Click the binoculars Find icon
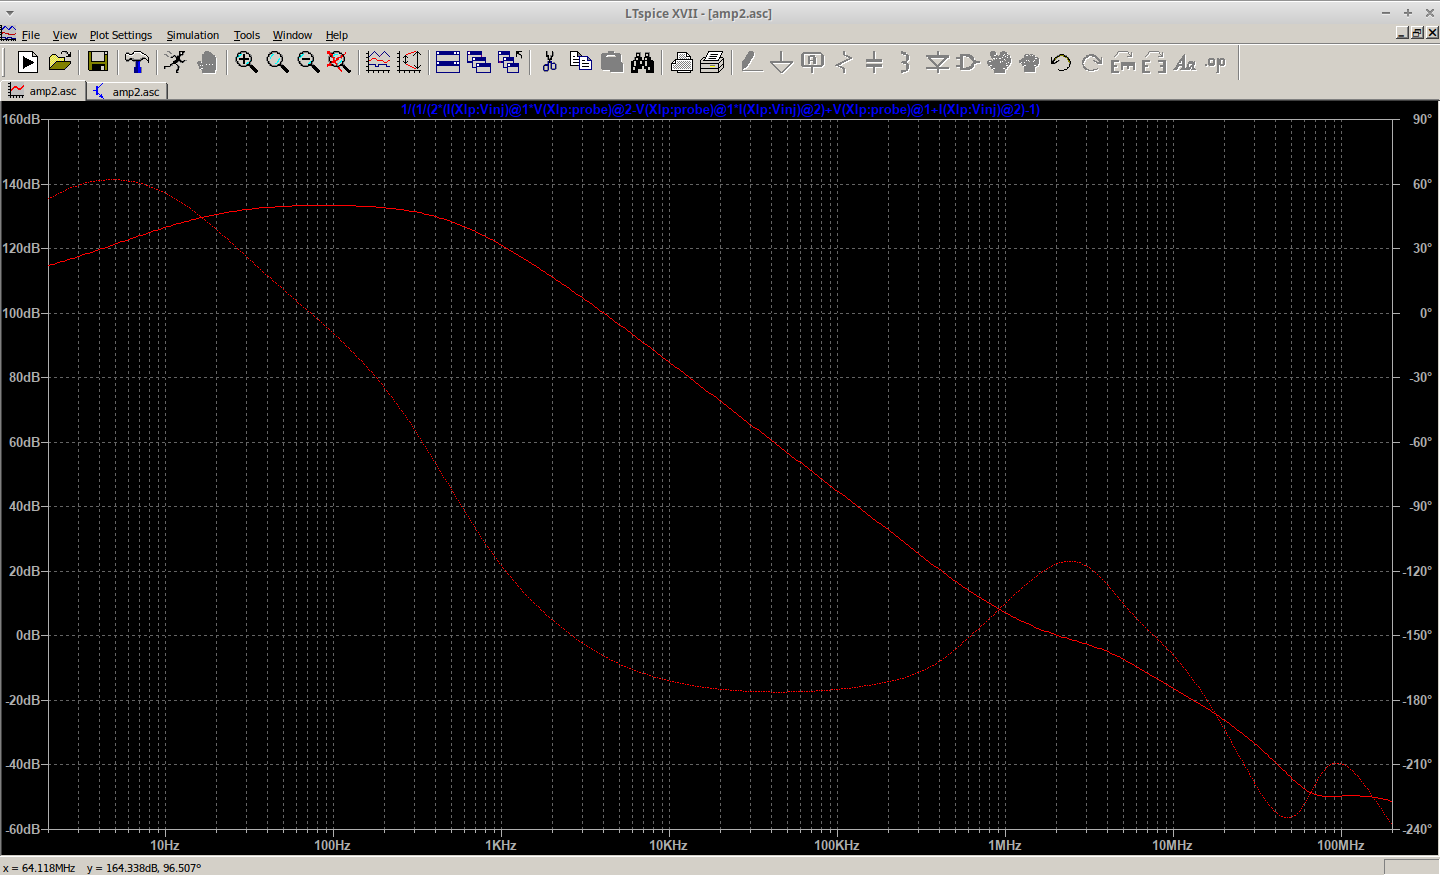Viewport: 1440px width, 875px height. [642, 62]
